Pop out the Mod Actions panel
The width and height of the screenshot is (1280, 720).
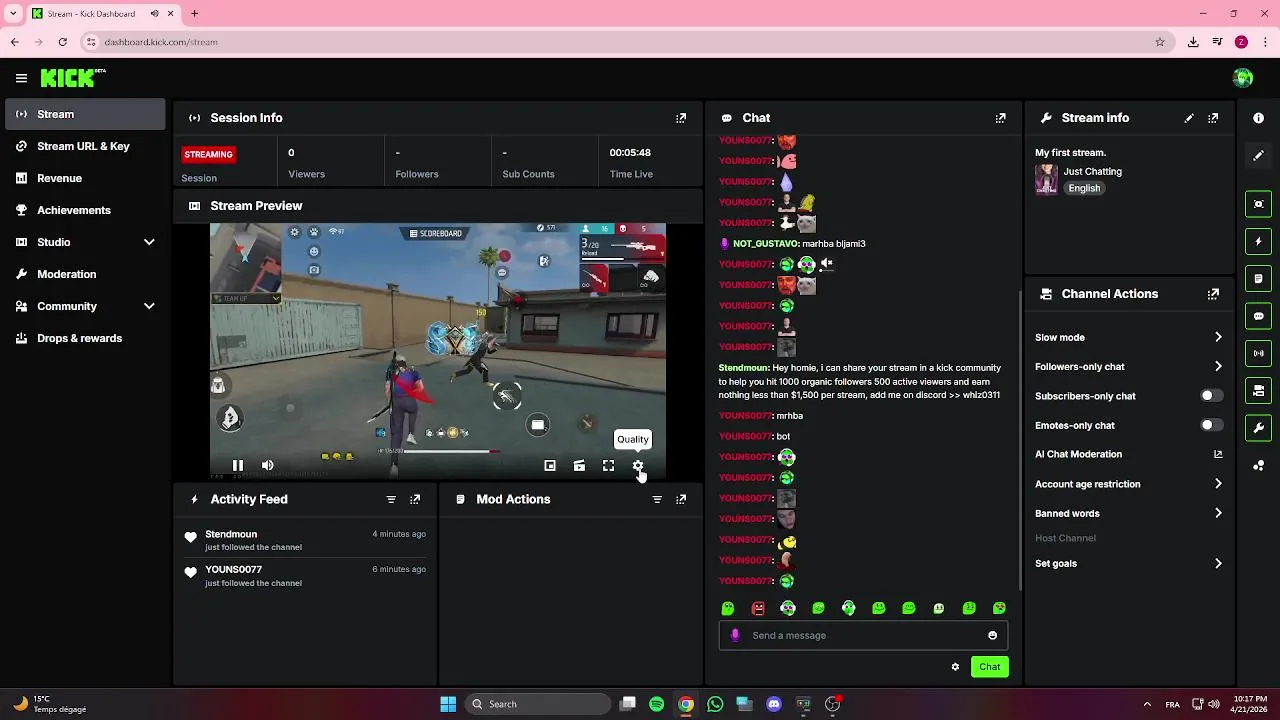[x=681, y=499]
